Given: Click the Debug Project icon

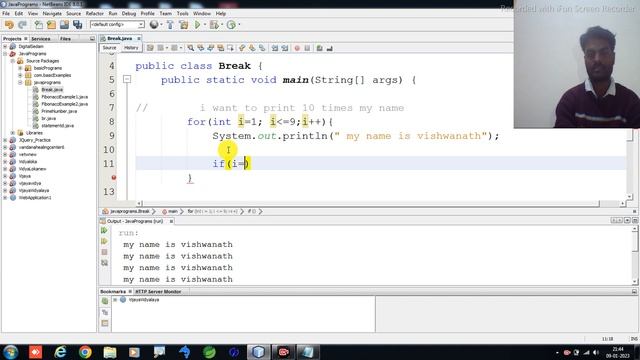Looking at the screenshot, I should [214, 24].
